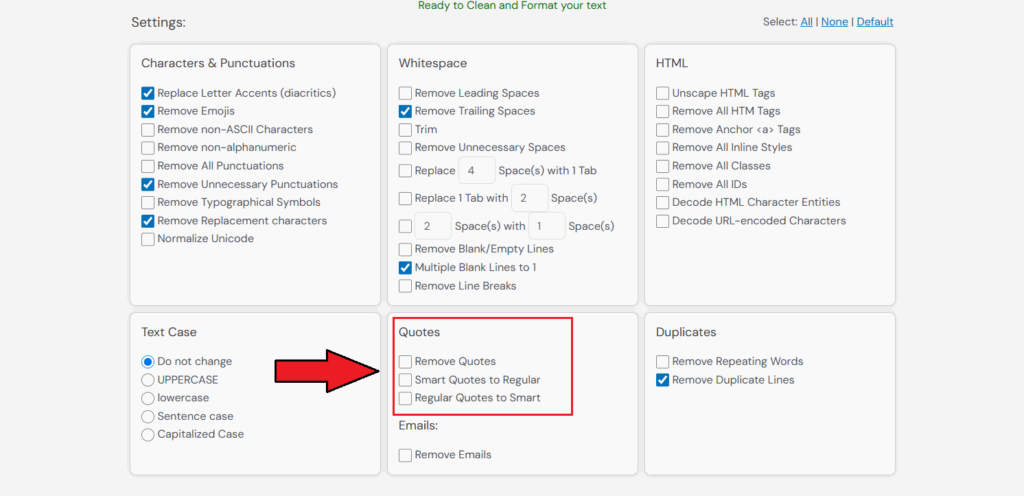Screen dimensions: 1024x496
Task: Enable Replace Space(s) with 1 Tab checkbox
Action: 405,170
